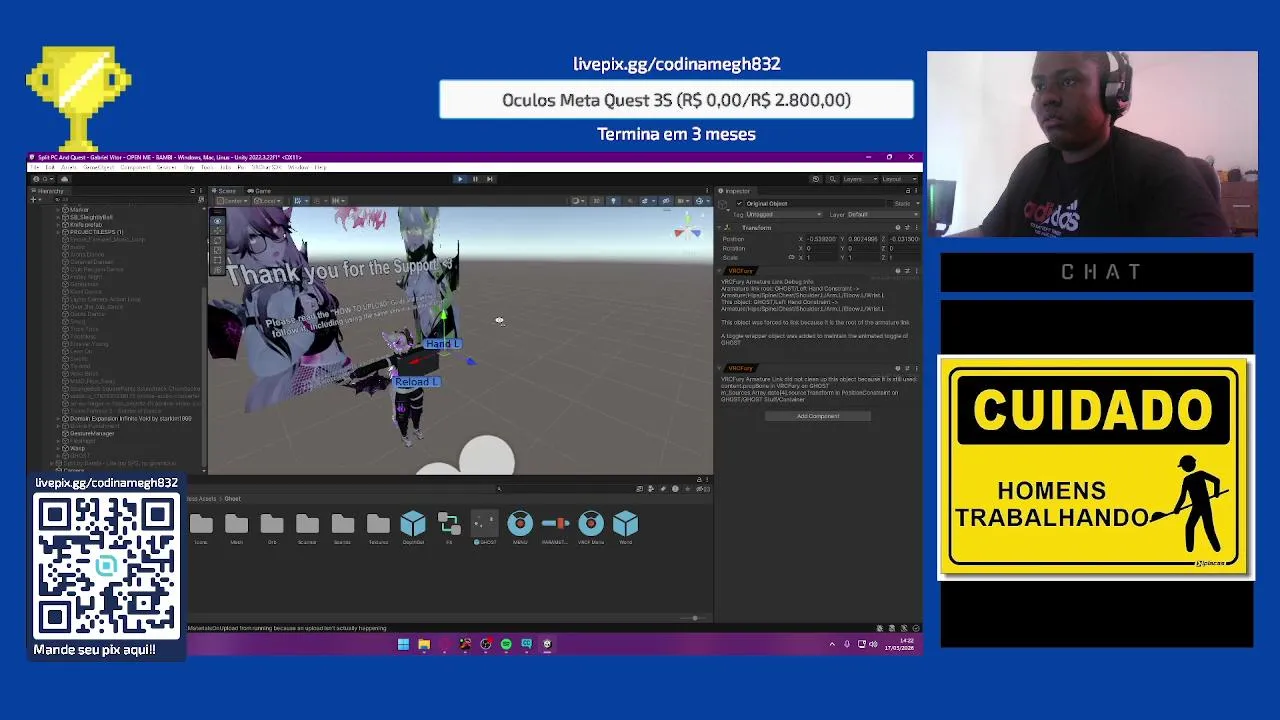Select the combined Transform tool in Scene
Image resolution: width=1280 pixels, height=720 pixels.
pyautogui.click(x=217, y=270)
